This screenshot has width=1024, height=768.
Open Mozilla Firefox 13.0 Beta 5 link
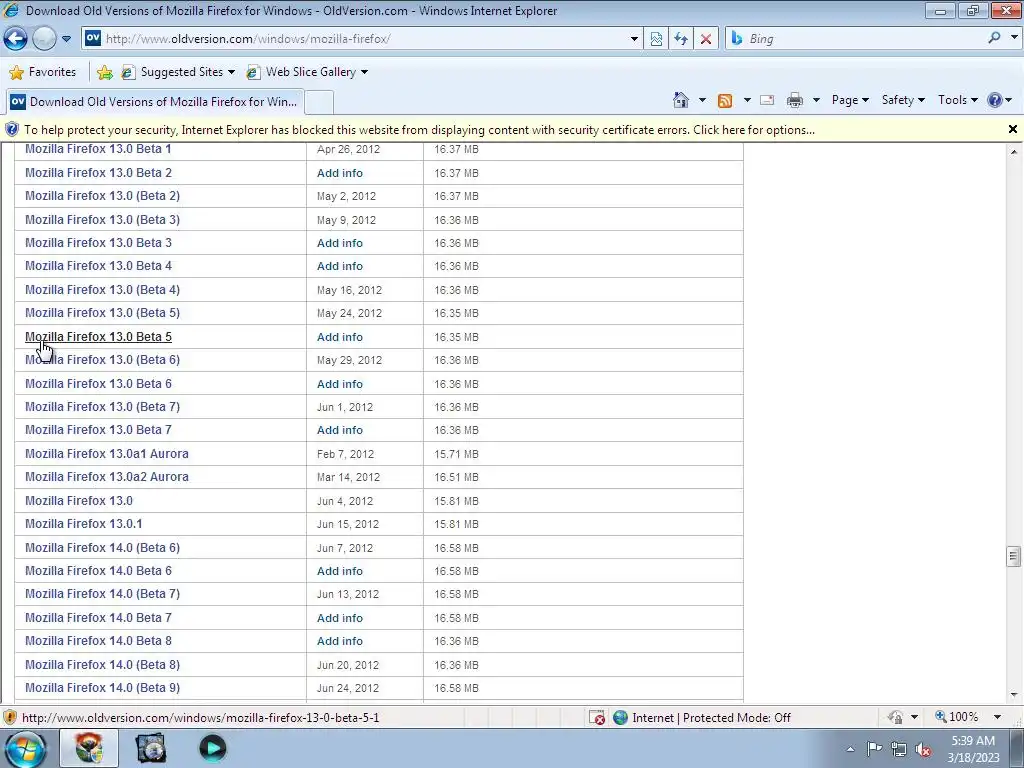(99, 336)
